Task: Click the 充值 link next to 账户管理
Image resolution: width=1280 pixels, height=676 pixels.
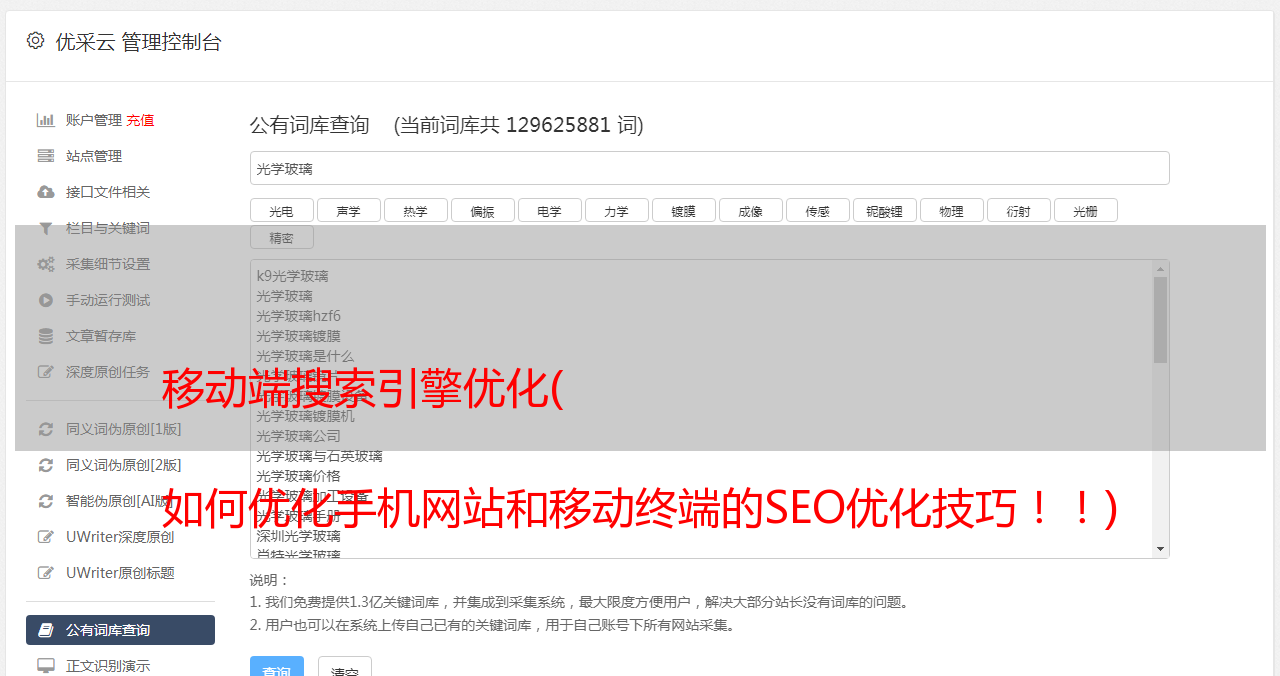Action: click(140, 120)
